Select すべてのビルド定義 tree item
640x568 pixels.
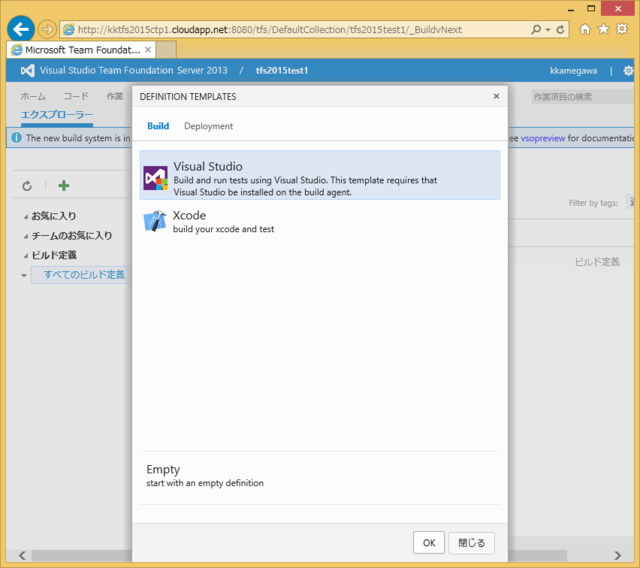point(82,275)
